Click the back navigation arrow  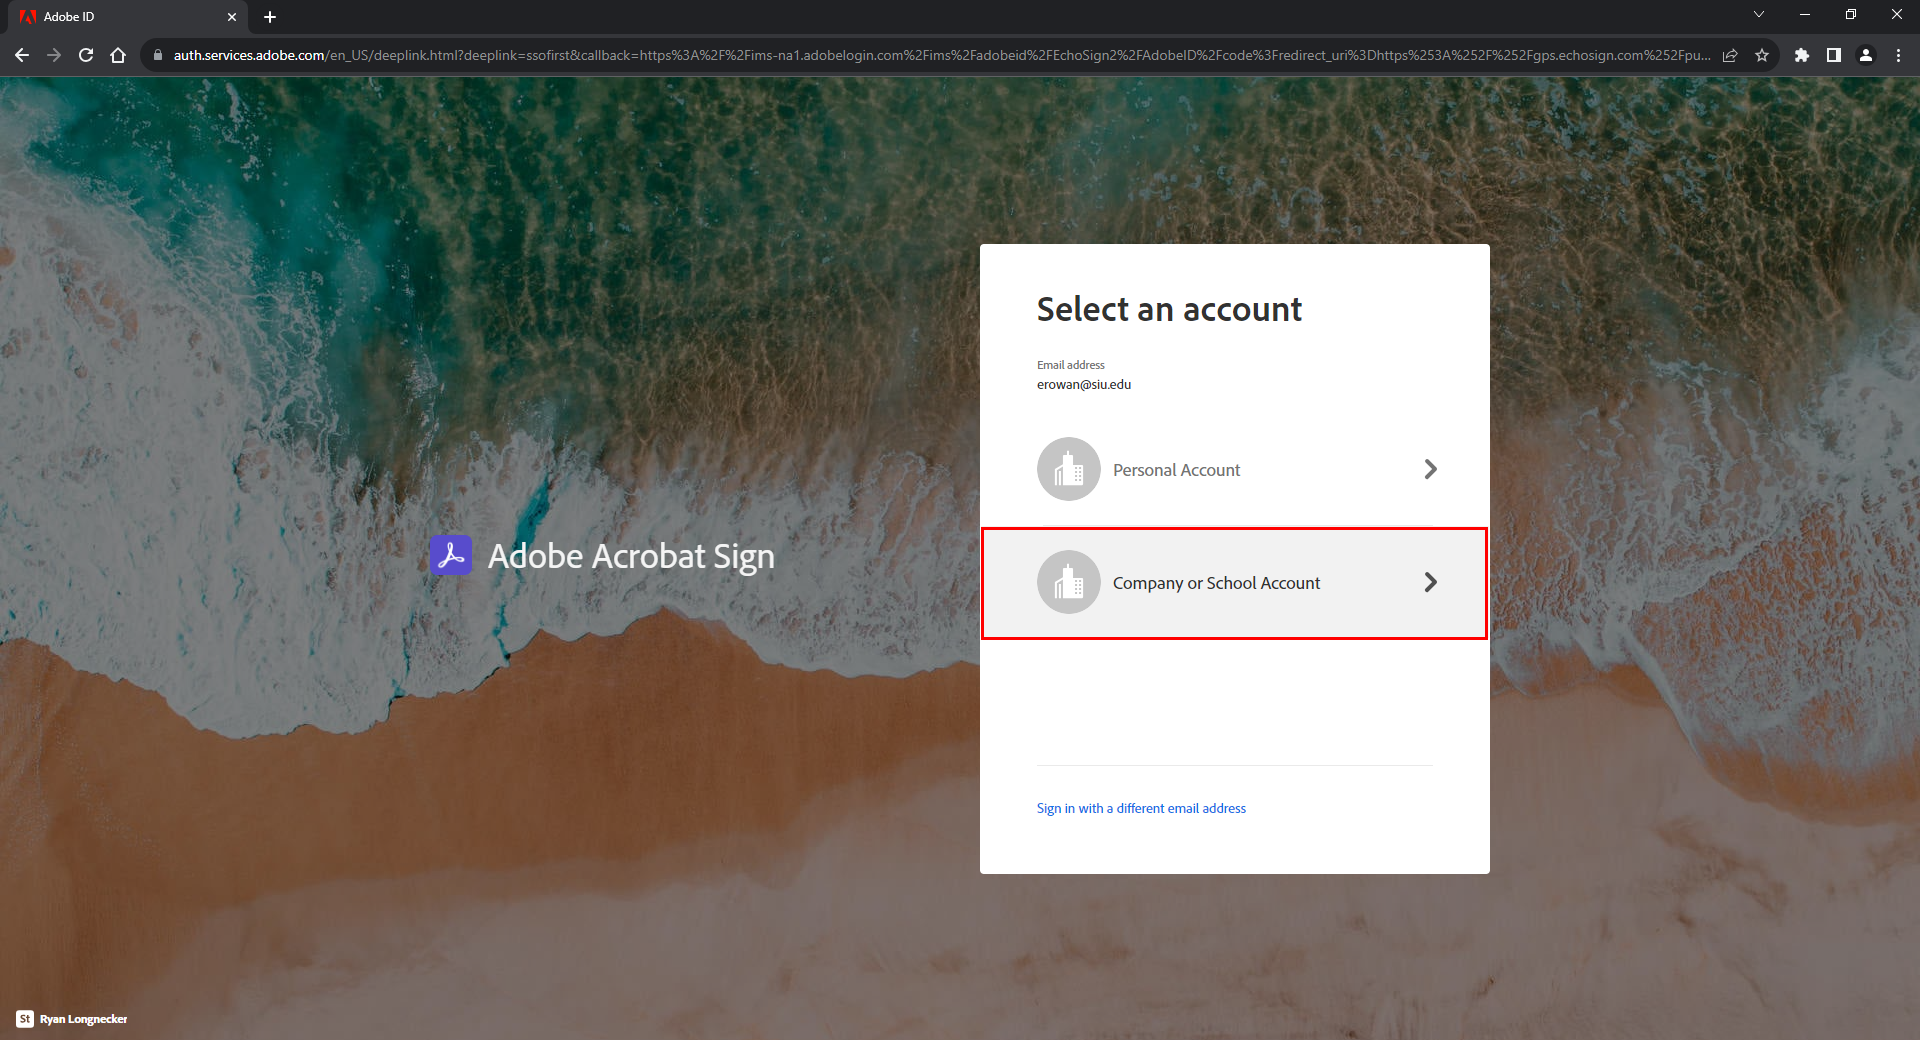[22, 55]
